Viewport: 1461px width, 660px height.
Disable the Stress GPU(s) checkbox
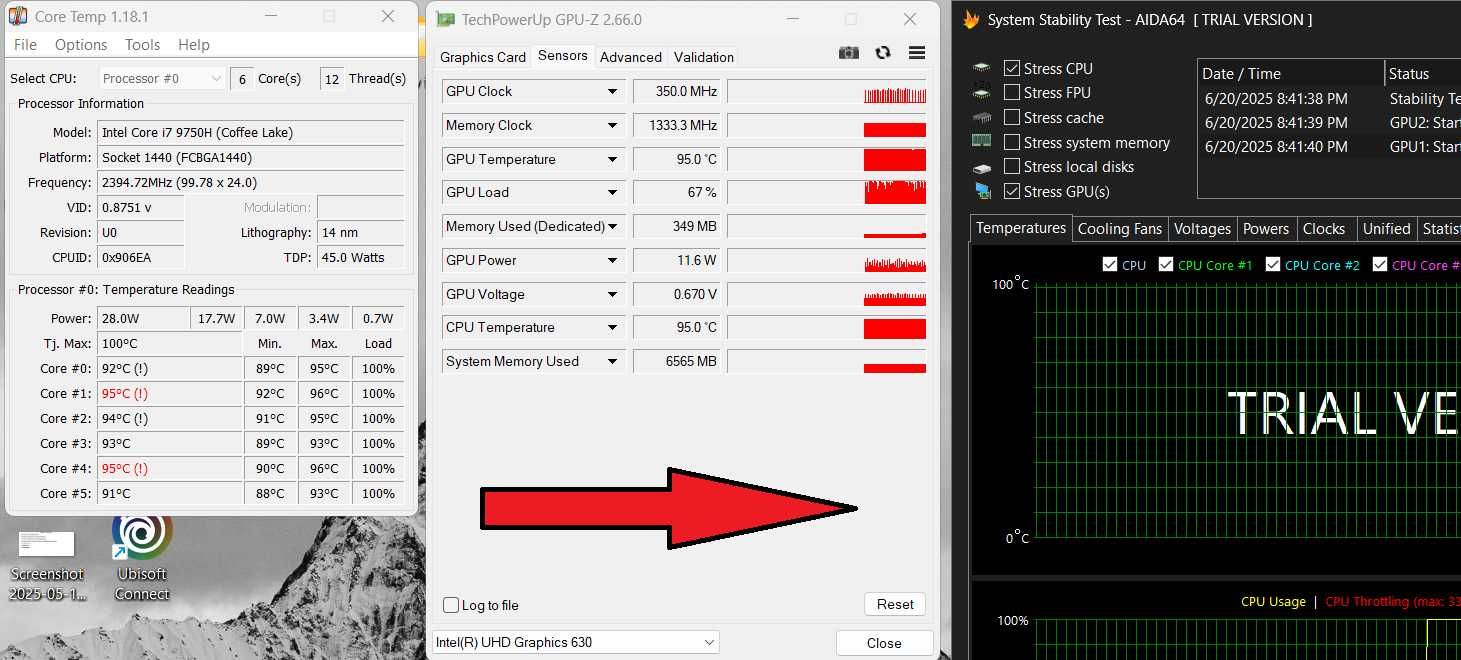pyautogui.click(x=1012, y=191)
